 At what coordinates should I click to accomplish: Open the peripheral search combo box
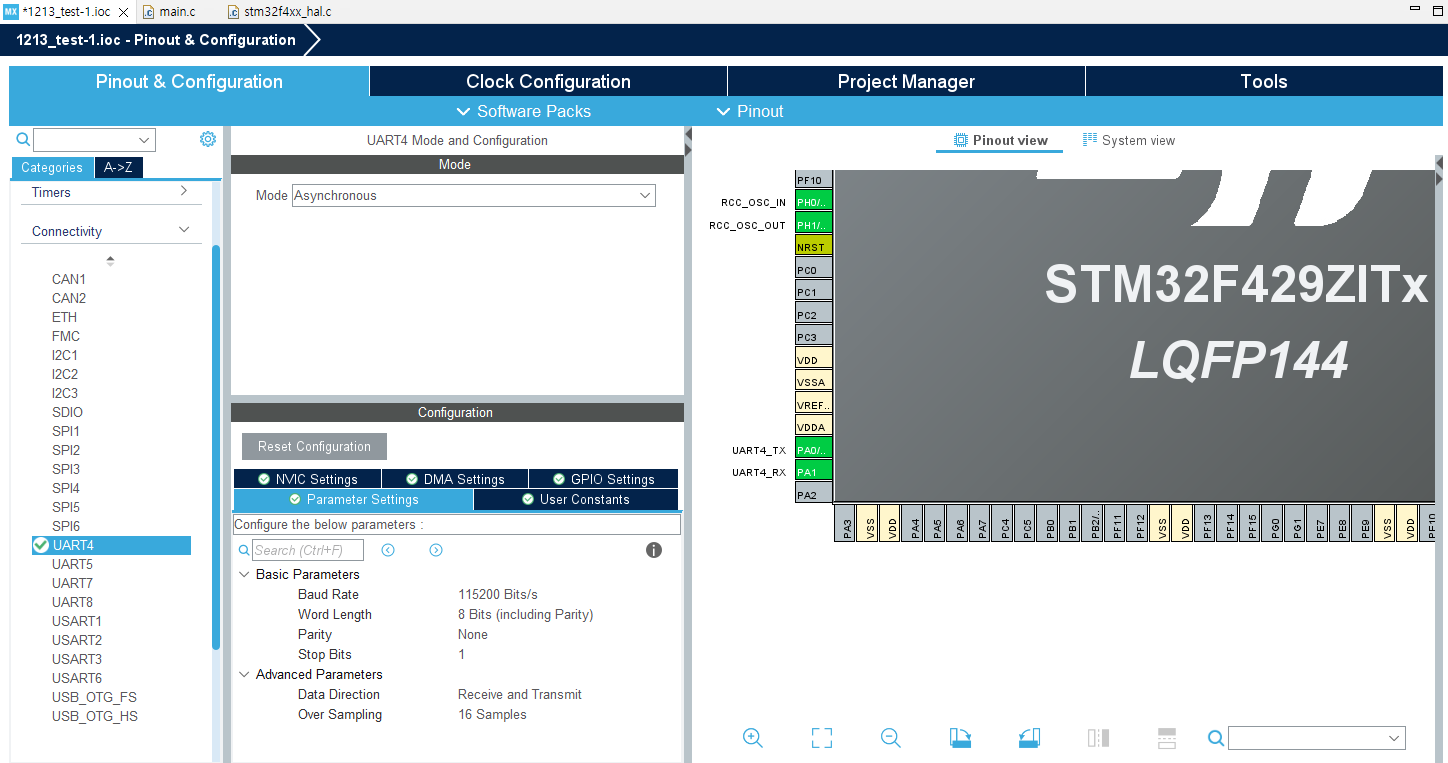[x=94, y=140]
